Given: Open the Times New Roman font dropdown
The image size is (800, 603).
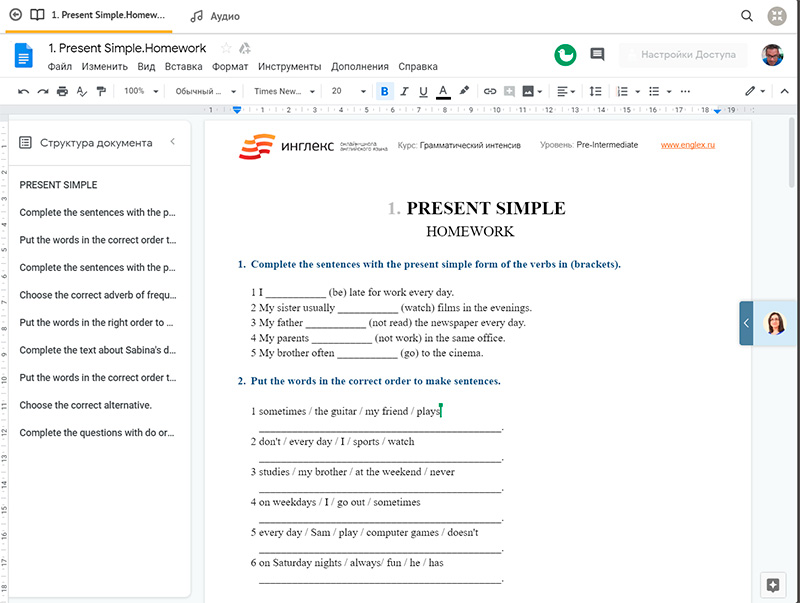Looking at the screenshot, I should (x=284, y=91).
